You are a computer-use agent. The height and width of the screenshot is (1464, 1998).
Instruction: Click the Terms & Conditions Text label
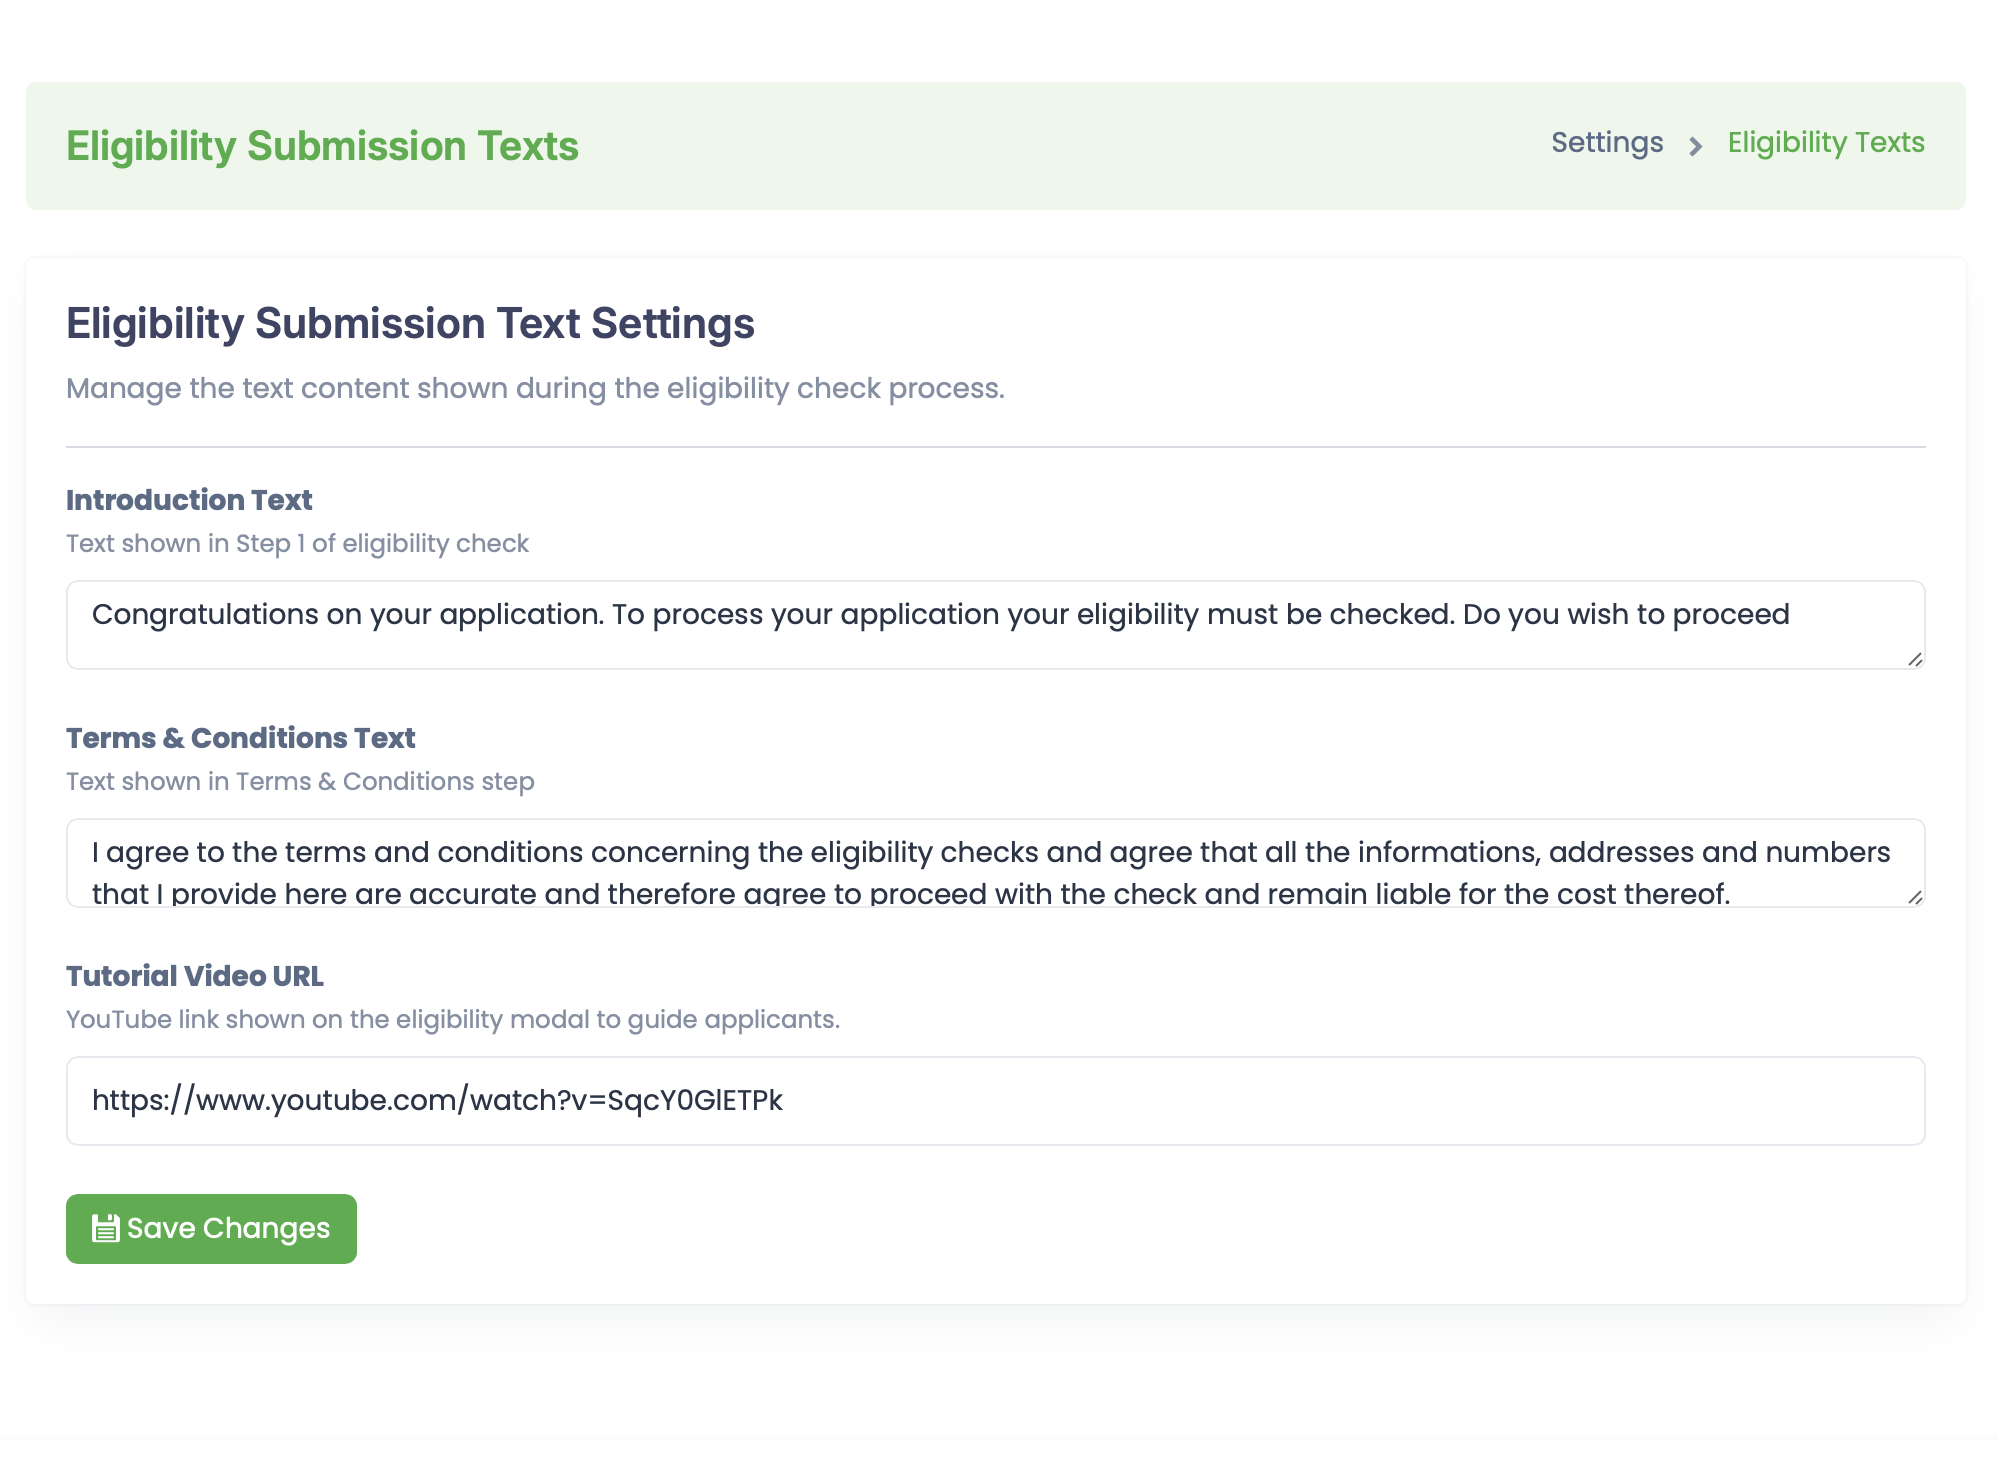click(x=240, y=738)
